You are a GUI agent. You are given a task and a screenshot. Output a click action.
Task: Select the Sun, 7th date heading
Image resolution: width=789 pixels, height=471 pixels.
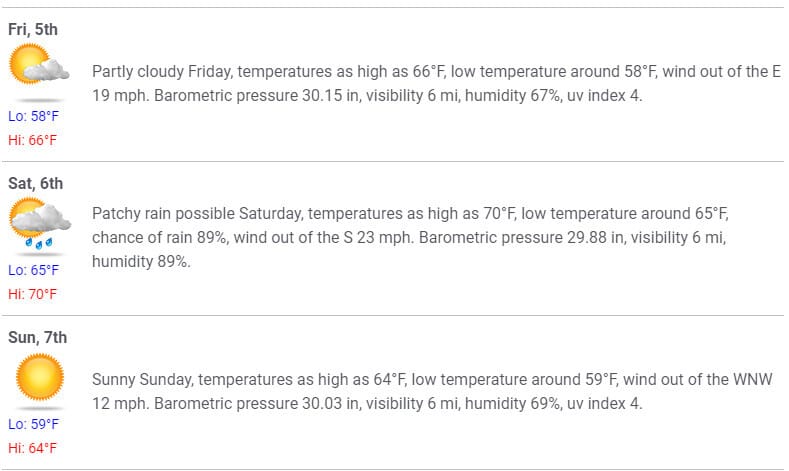coord(37,337)
